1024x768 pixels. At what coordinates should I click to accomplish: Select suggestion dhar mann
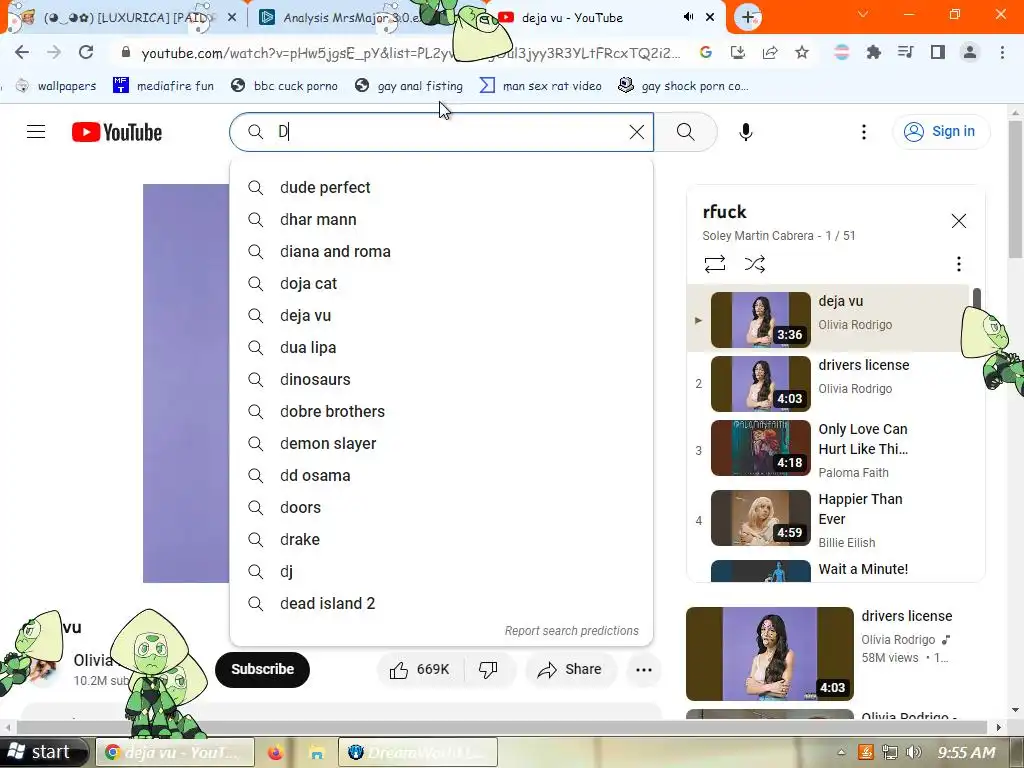click(318, 219)
